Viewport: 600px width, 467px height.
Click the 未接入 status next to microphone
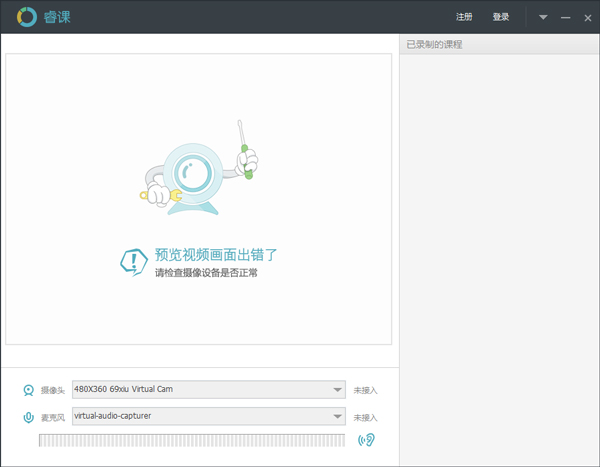(x=365, y=417)
